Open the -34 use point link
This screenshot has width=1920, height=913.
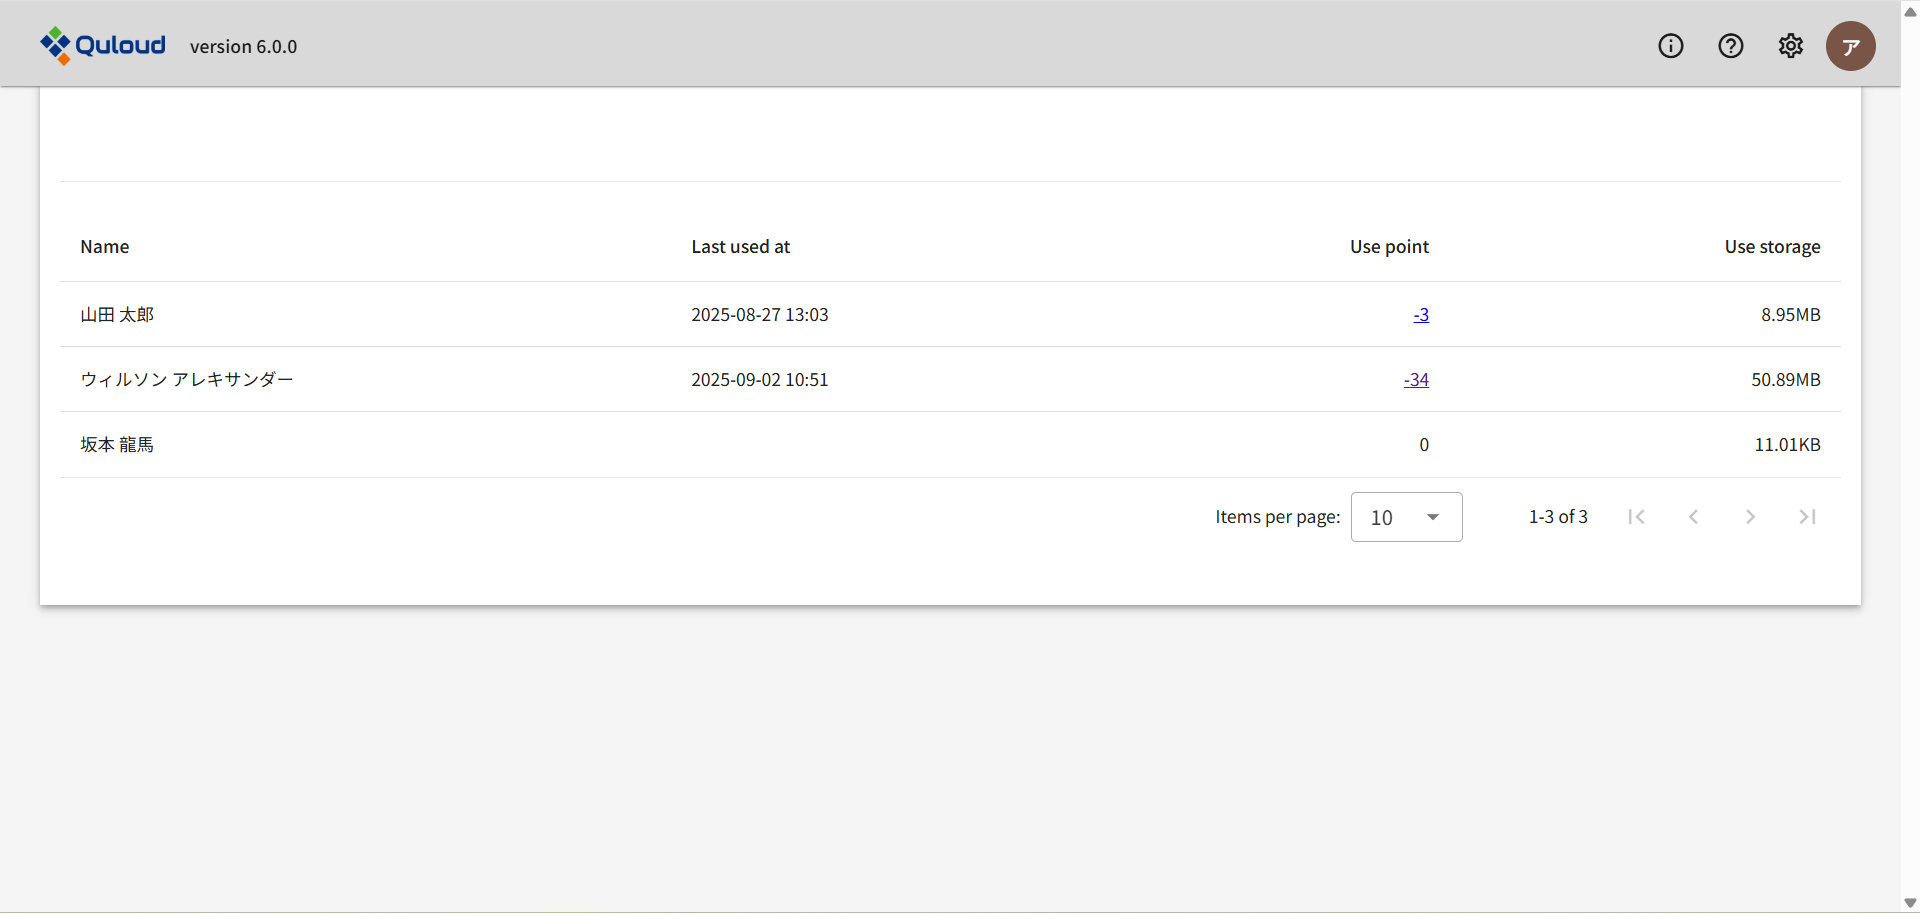tap(1416, 380)
